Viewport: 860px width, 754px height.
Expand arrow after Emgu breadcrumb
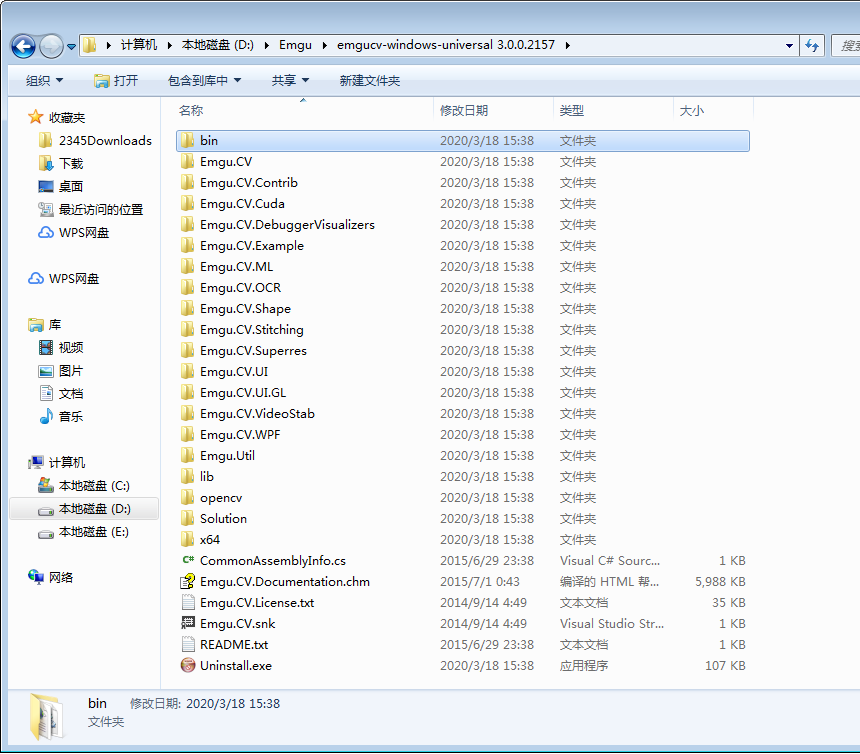pos(325,45)
